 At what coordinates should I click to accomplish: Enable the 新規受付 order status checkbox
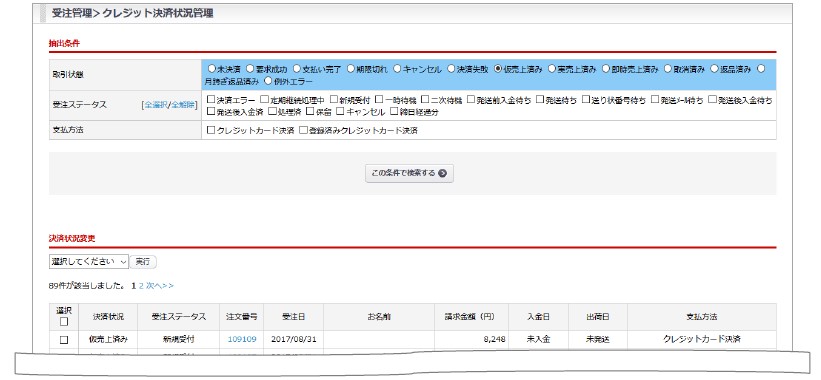click(x=334, y=99)
